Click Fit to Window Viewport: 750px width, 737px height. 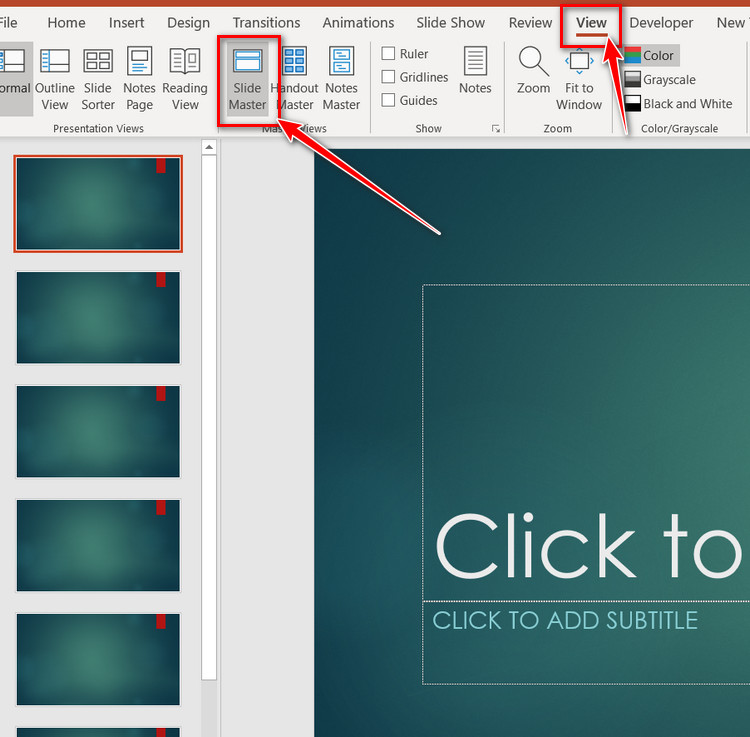click(579, 79)
